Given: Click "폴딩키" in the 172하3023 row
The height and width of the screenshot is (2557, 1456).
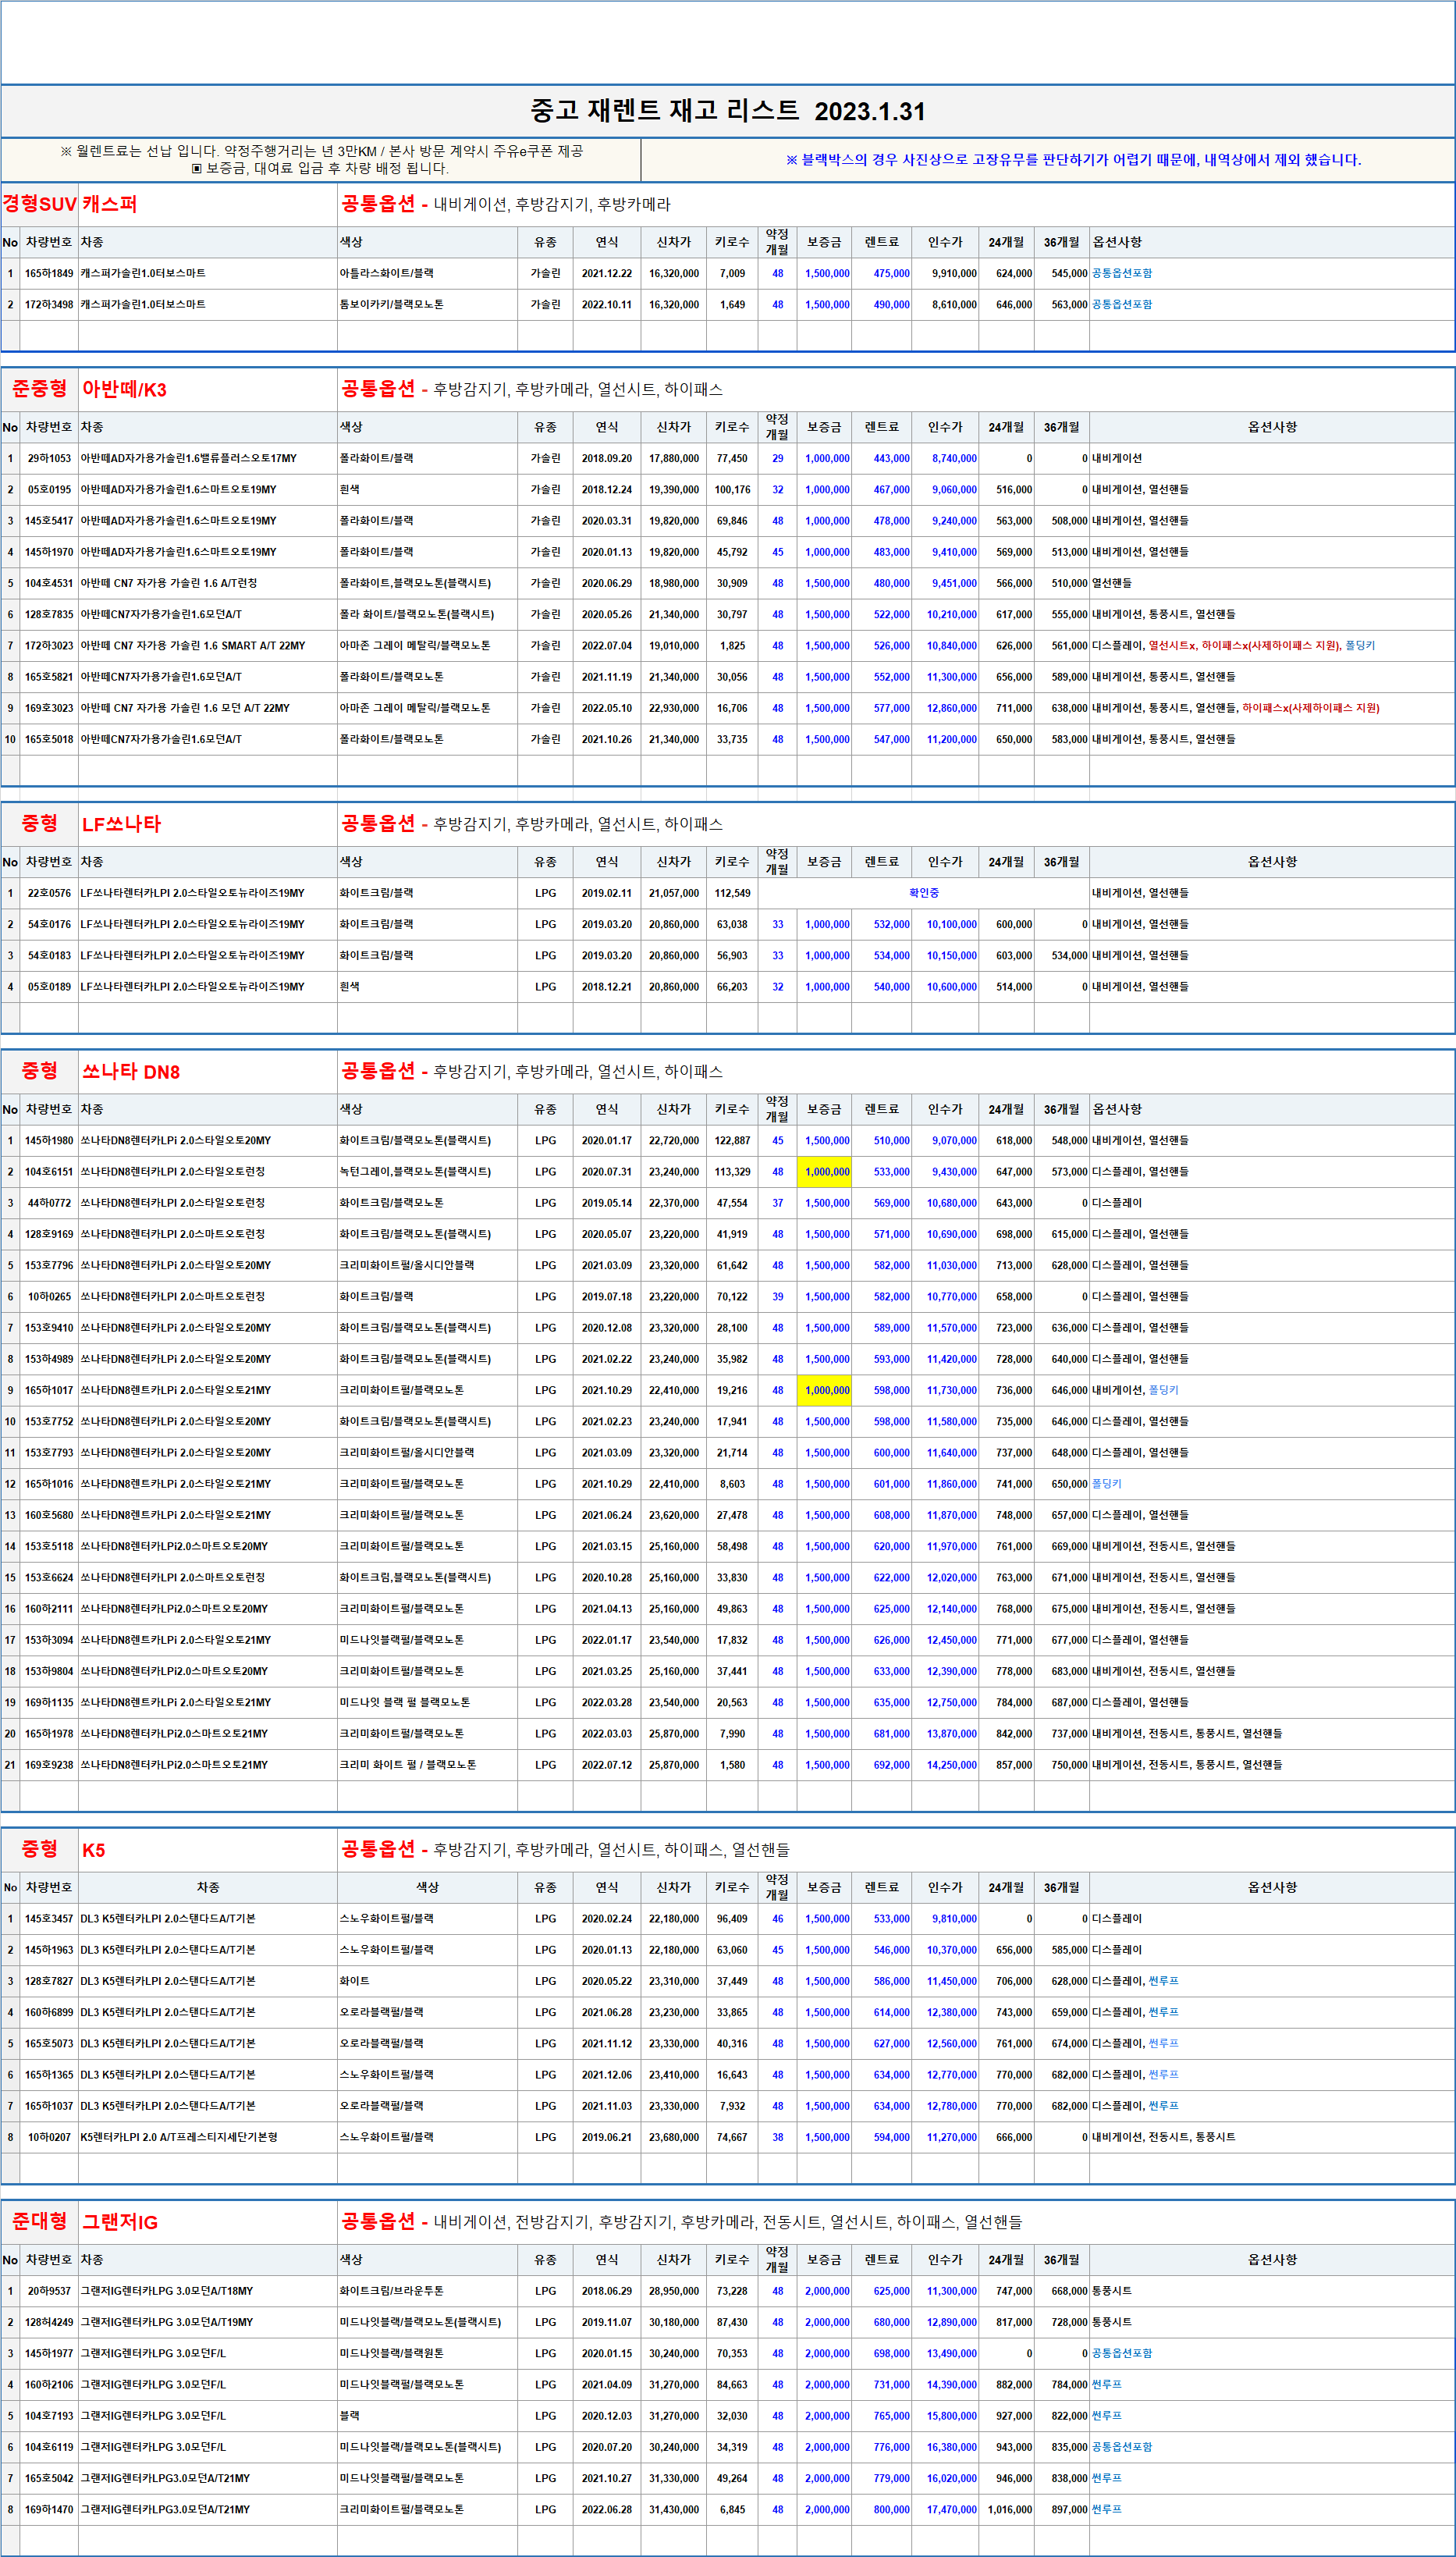Looking at the screenshot, I should tap(1360, 646).
